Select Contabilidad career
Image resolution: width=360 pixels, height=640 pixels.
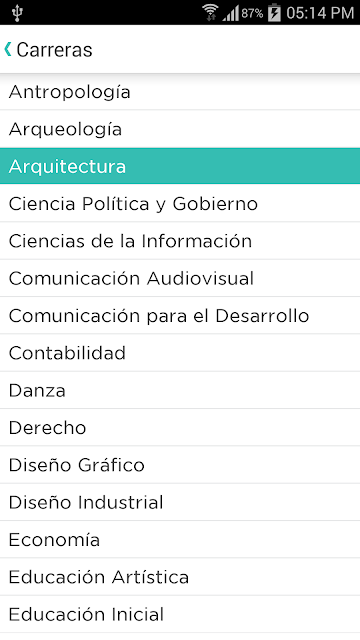180,353
